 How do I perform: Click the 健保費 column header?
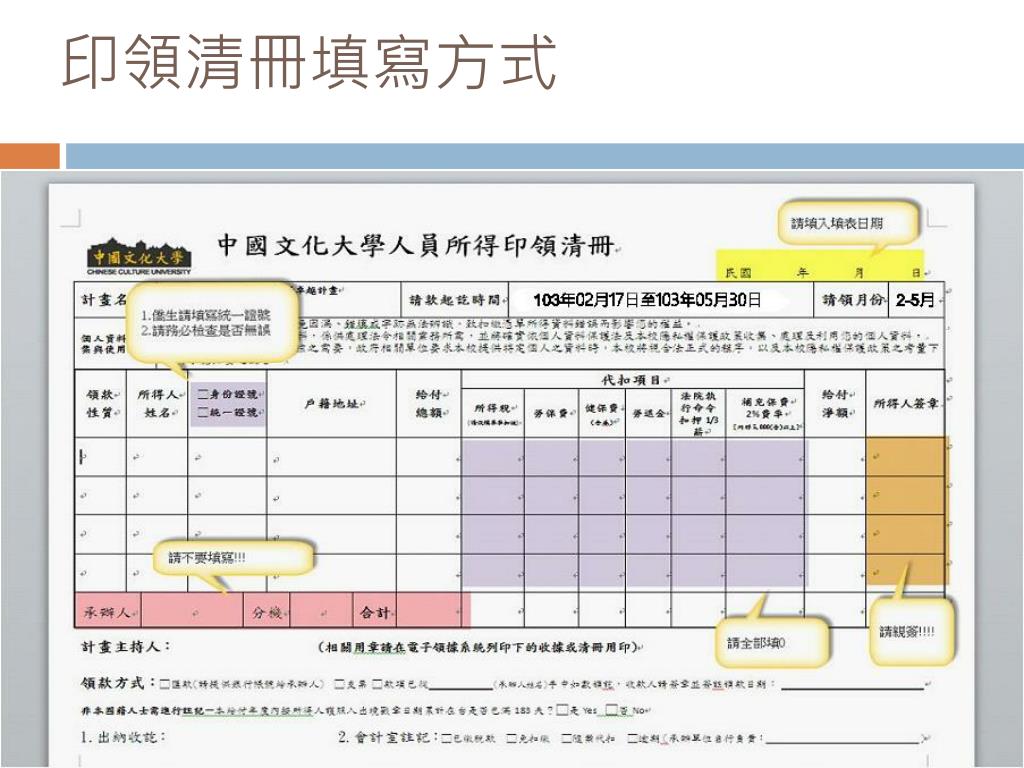point(601,413)
